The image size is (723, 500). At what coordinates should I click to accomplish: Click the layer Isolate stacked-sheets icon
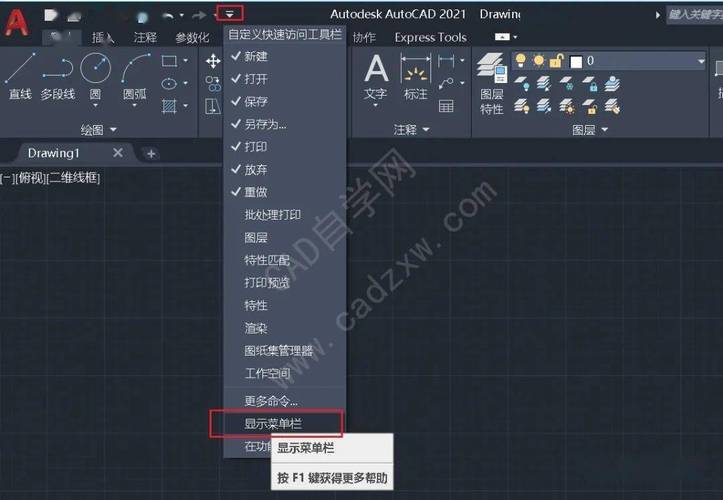coord(544,84)
